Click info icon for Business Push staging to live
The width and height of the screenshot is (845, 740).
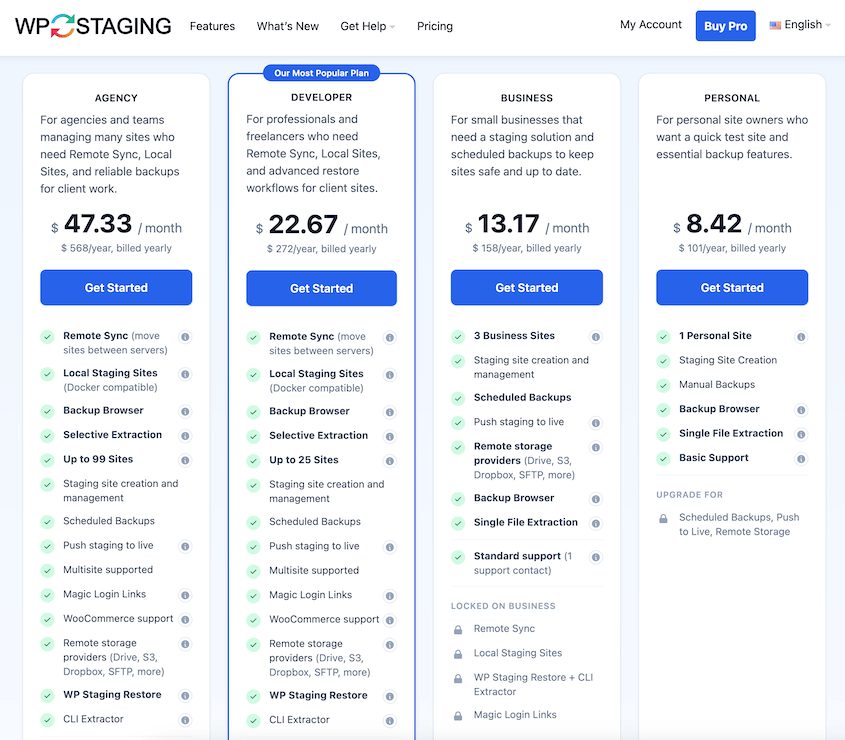595,423
